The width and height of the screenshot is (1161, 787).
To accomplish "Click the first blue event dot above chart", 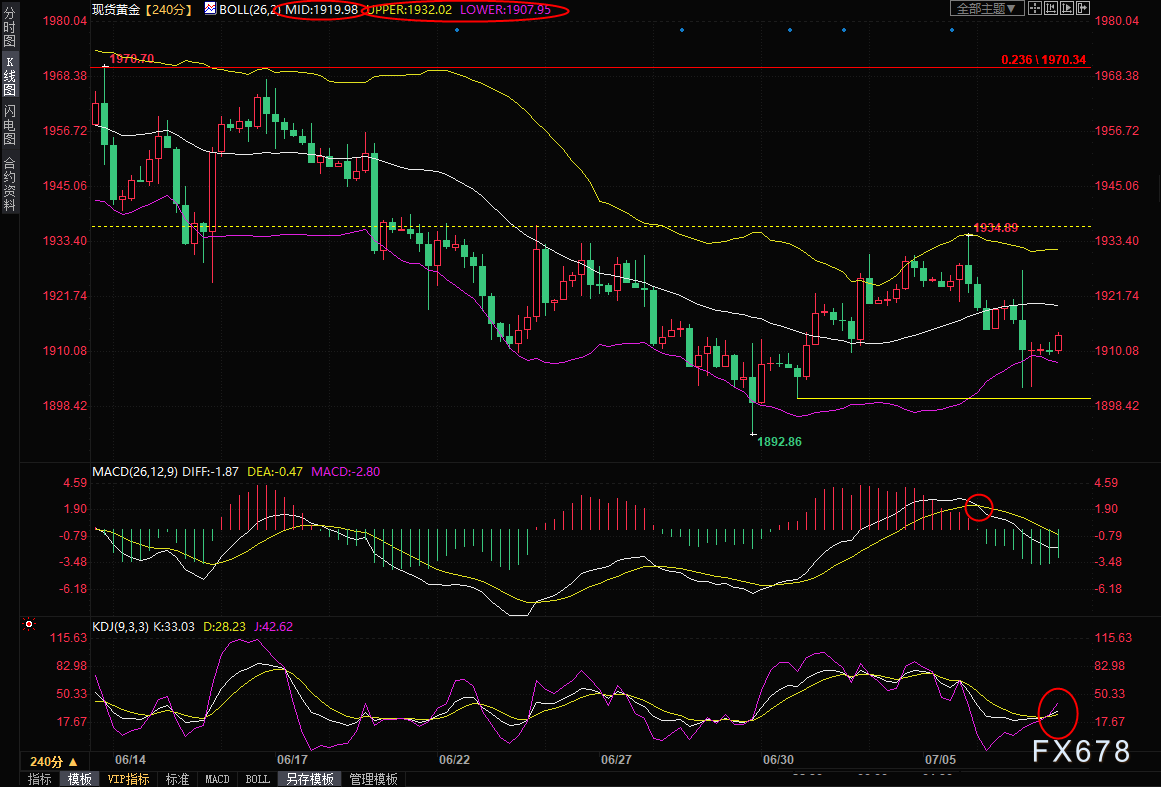I will pyautogui.click(x=457, y=30).
